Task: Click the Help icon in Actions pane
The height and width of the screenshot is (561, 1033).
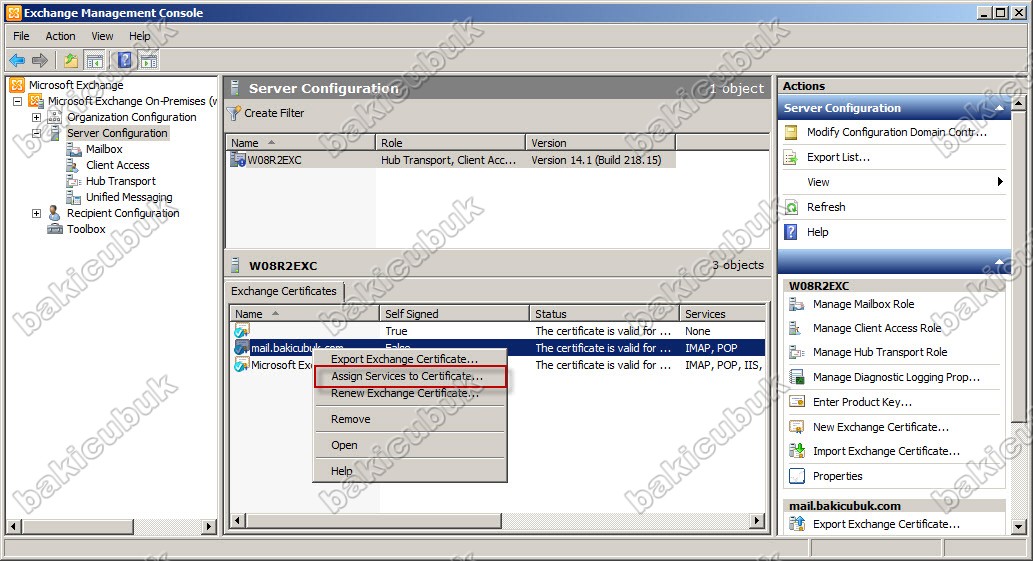Action: click(791, 232)
